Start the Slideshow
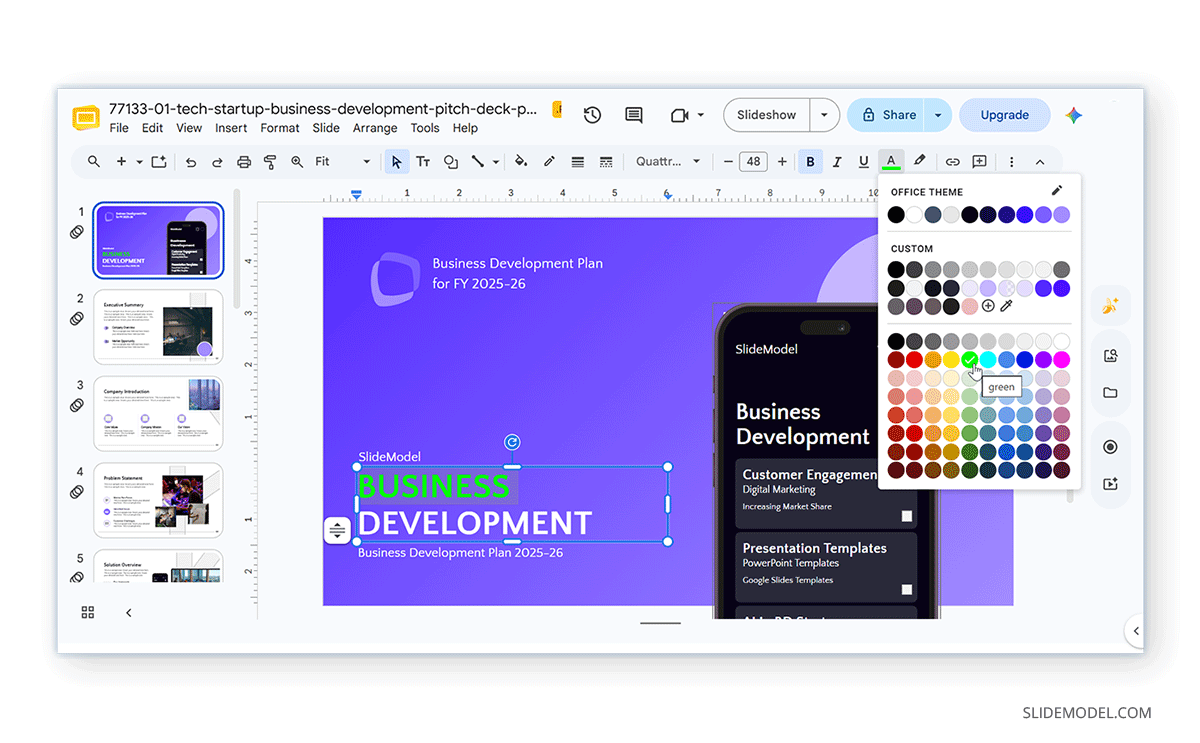 [767, 115]
